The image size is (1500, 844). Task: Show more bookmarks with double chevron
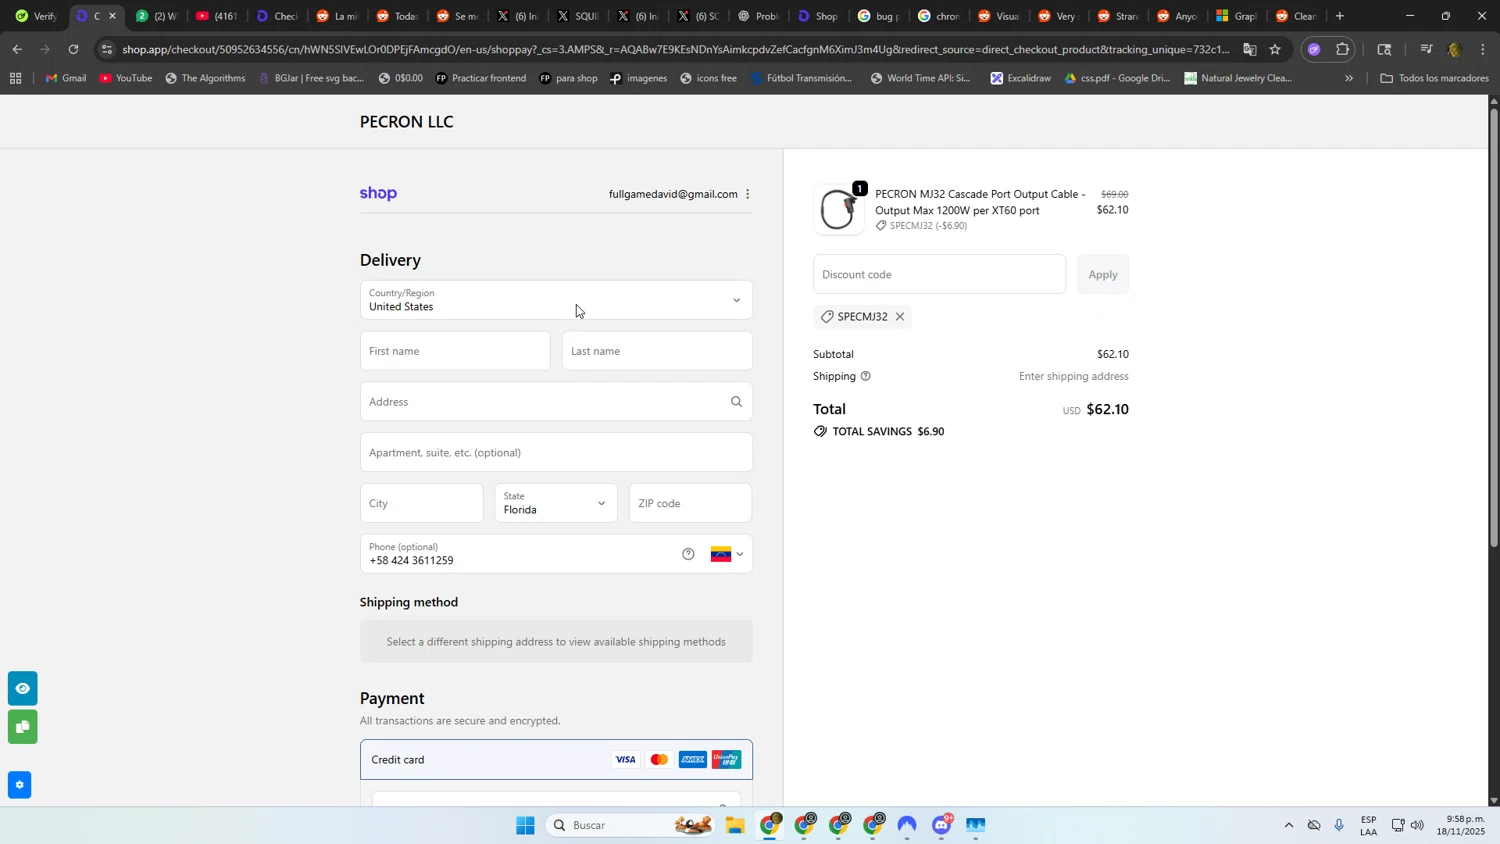tap(1349, 78)
